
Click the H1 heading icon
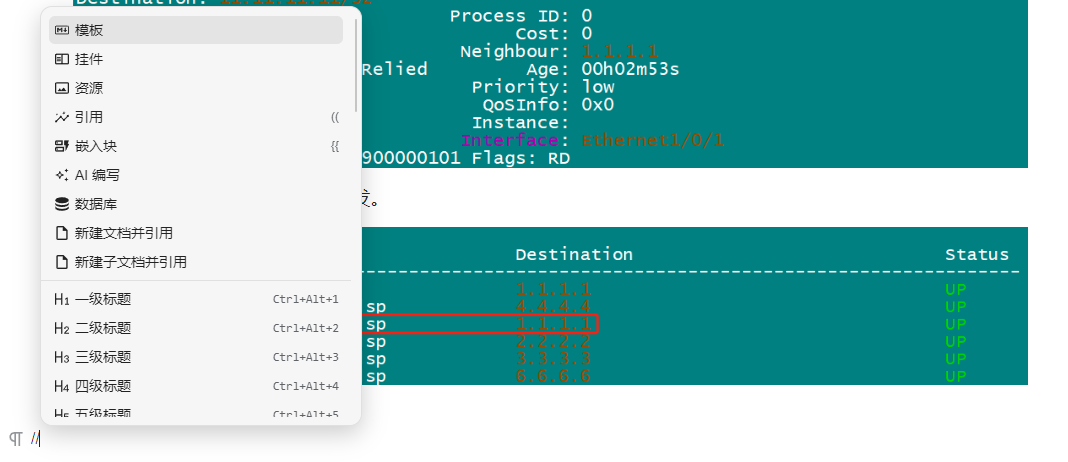(x=61, y=299)
